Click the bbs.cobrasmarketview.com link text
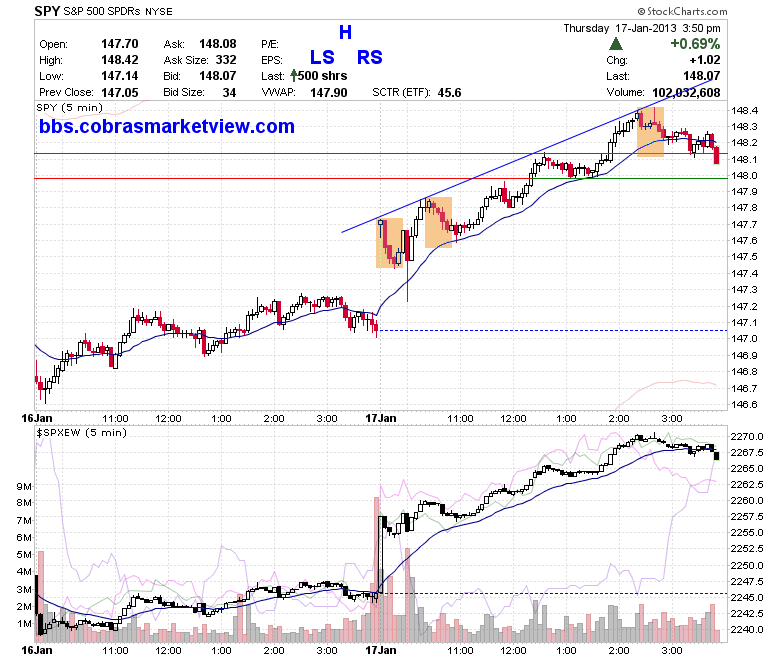 pos(167,126)
